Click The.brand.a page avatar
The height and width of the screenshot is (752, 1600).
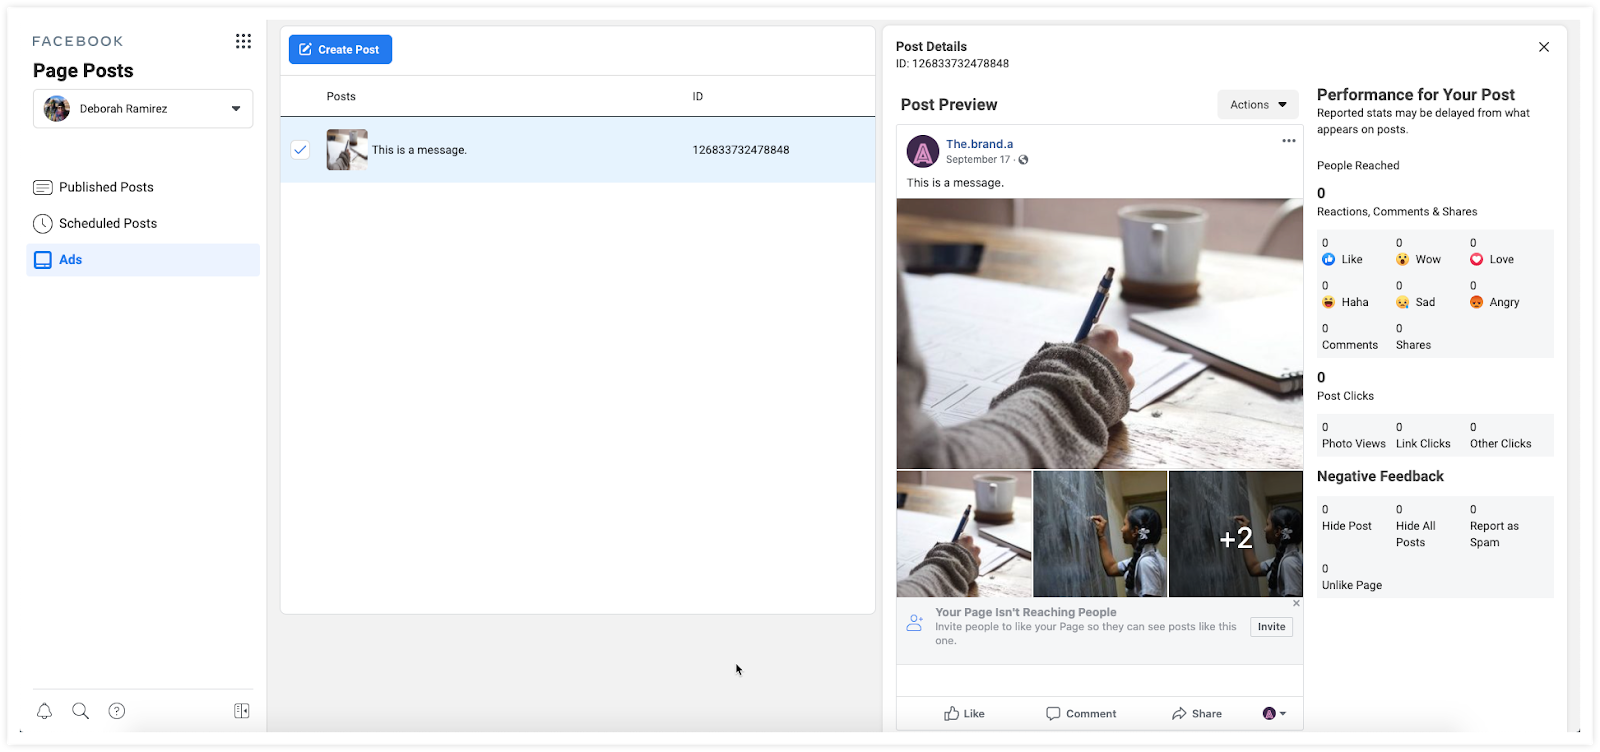click(923, 152)
